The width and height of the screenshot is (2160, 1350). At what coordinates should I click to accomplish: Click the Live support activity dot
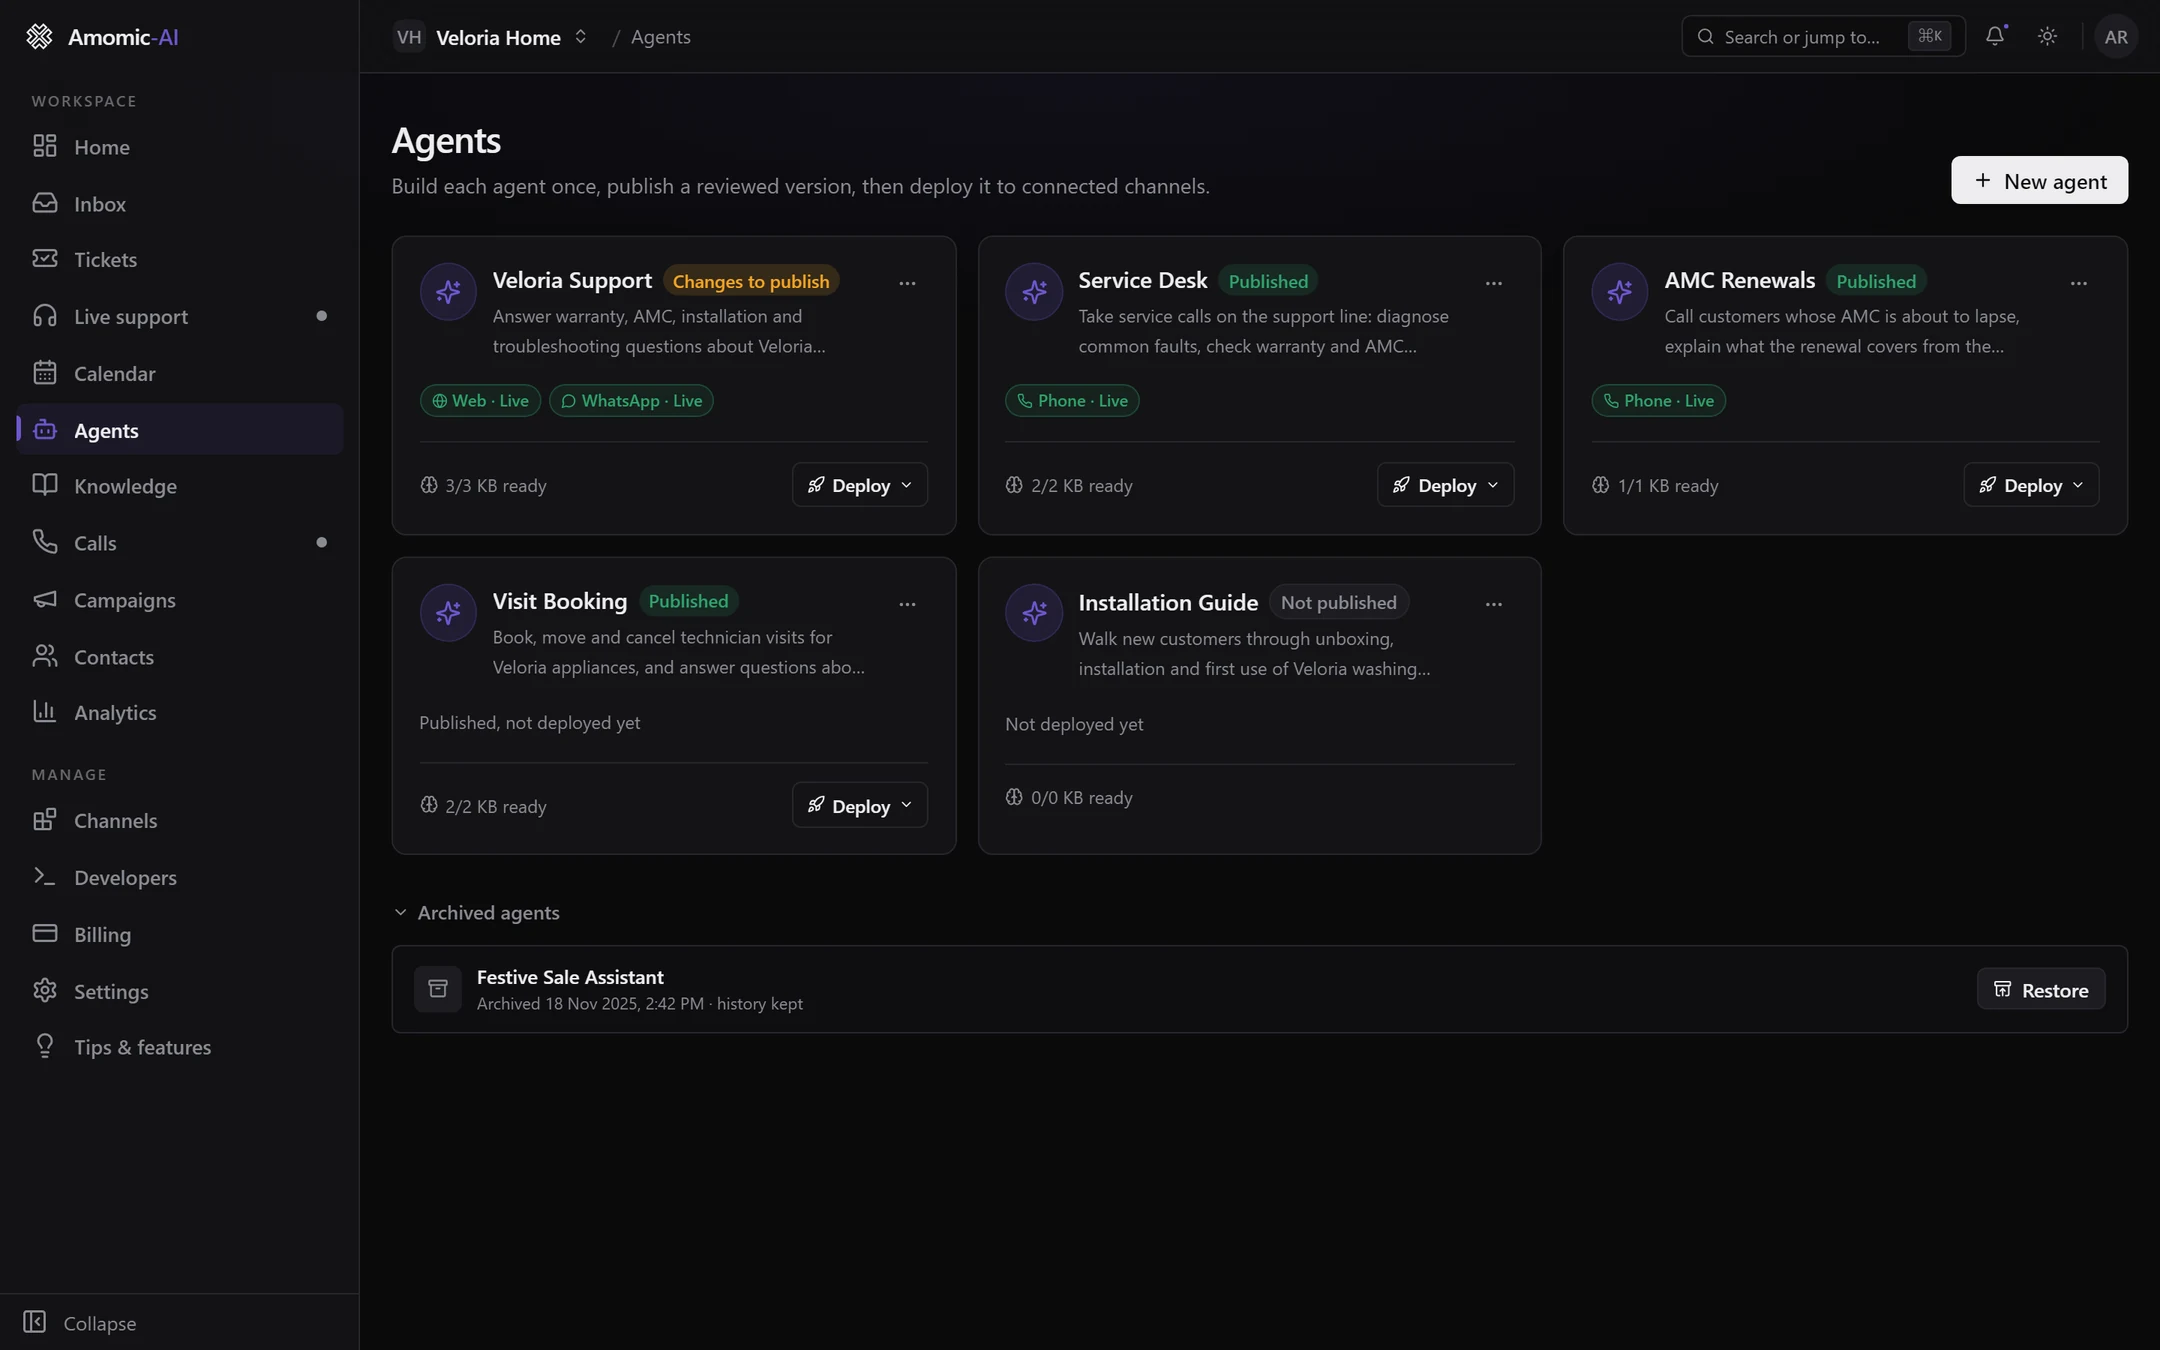pyautogui.click(x=321, y=316)
